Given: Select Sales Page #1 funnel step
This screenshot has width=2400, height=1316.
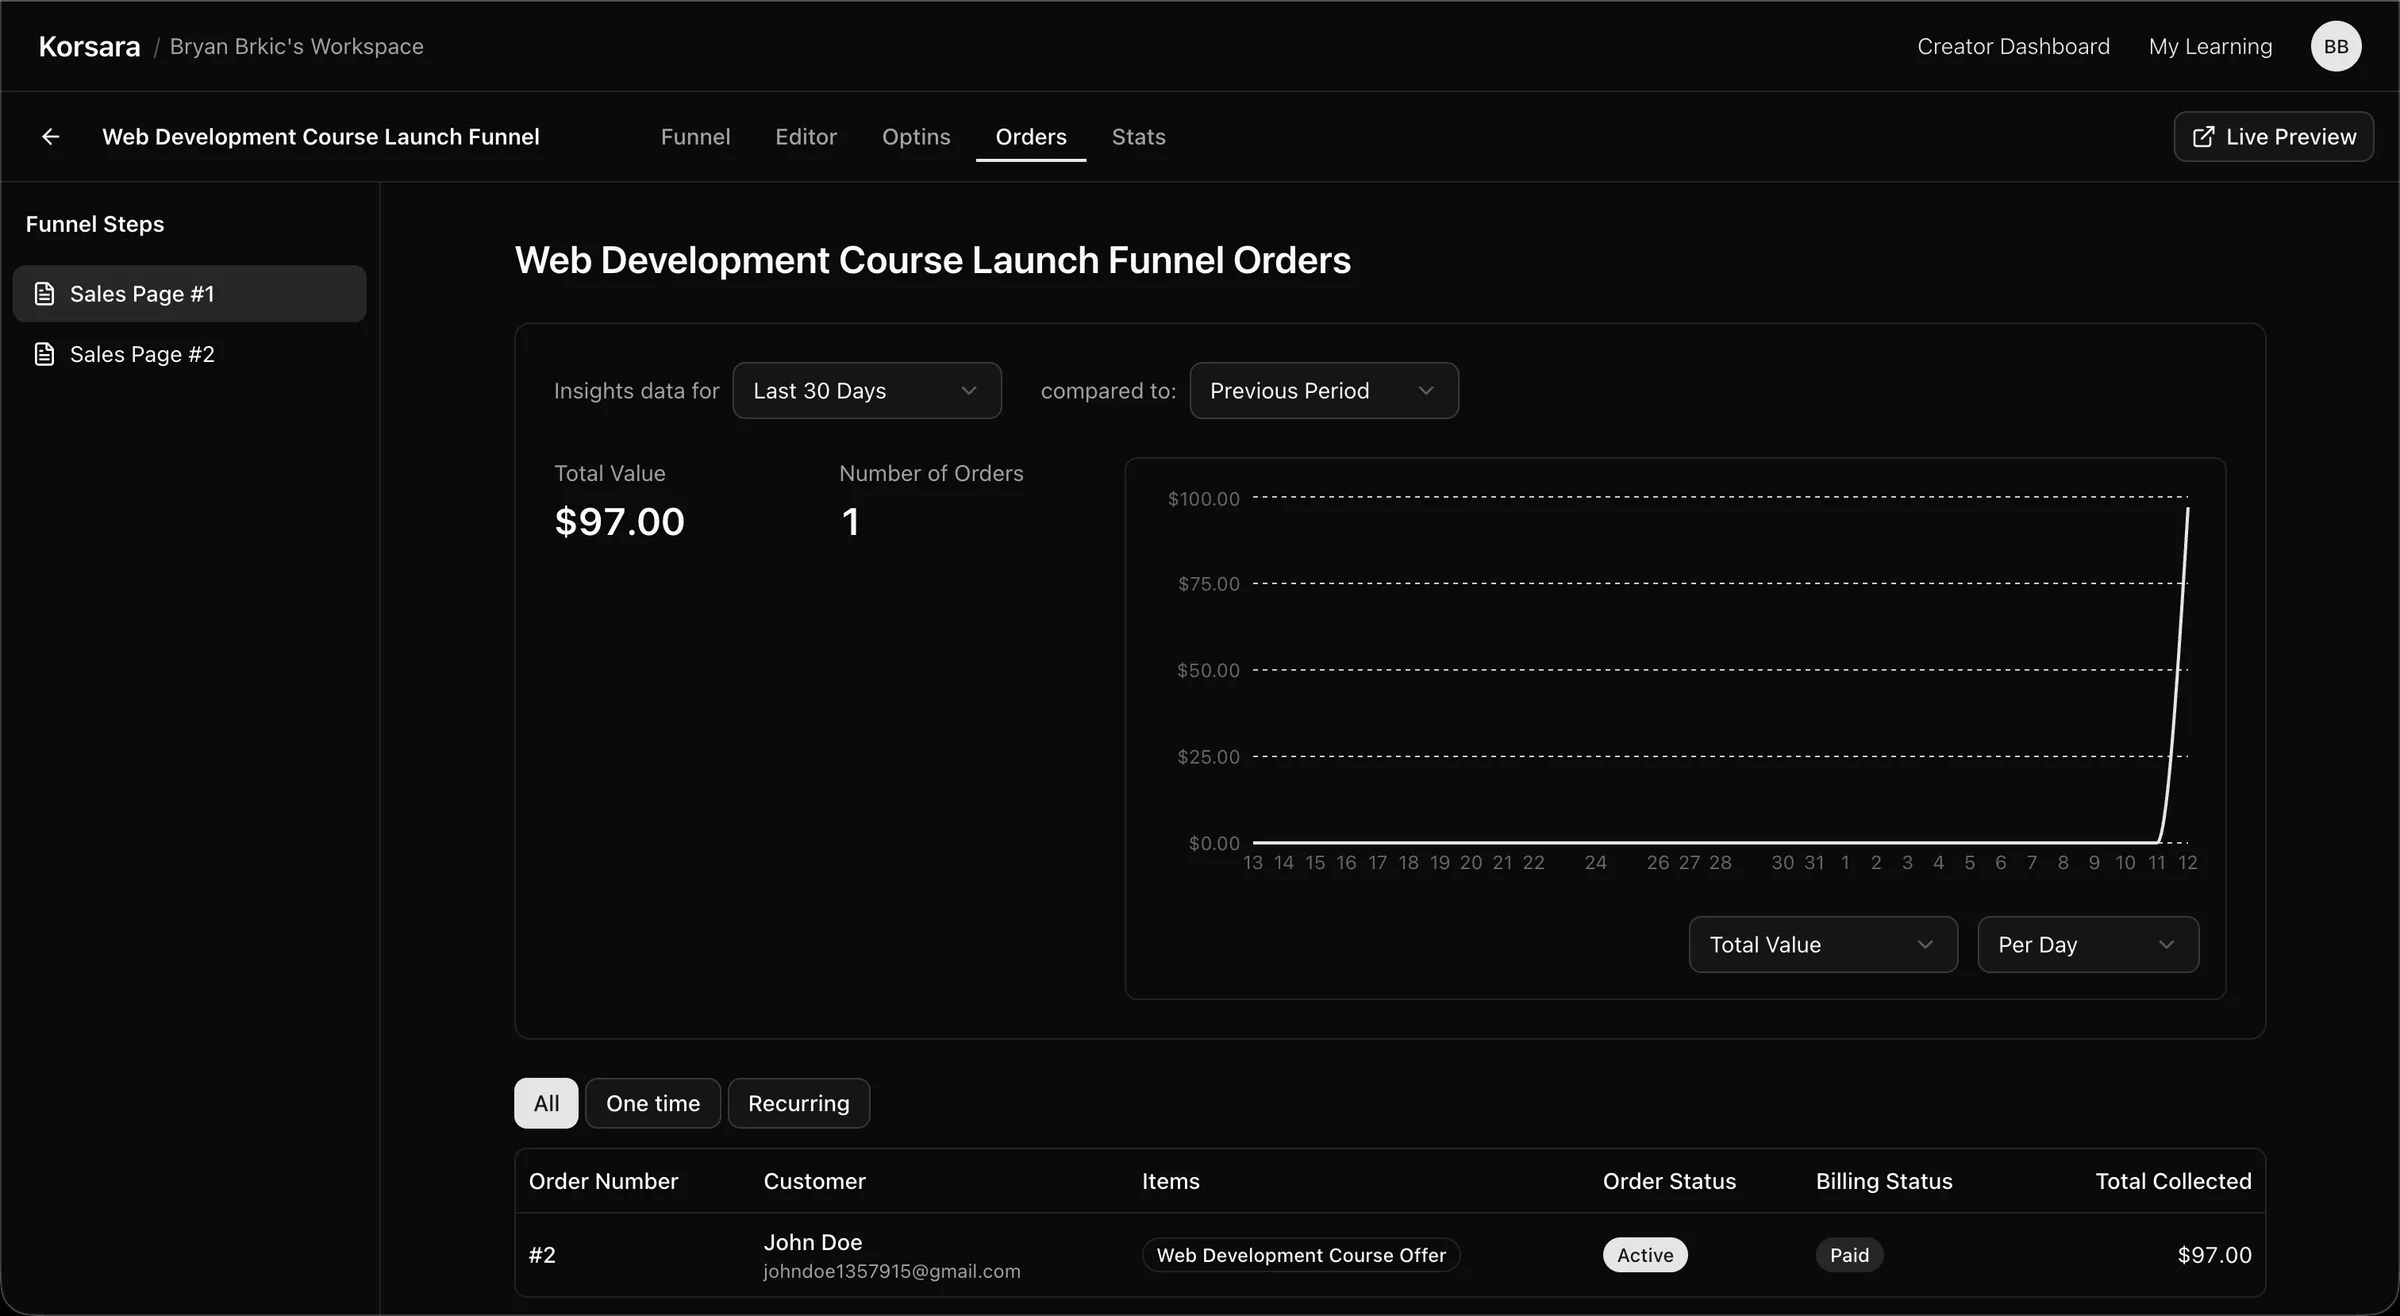Looking at the screenshot, I should (x=189, y=294).
